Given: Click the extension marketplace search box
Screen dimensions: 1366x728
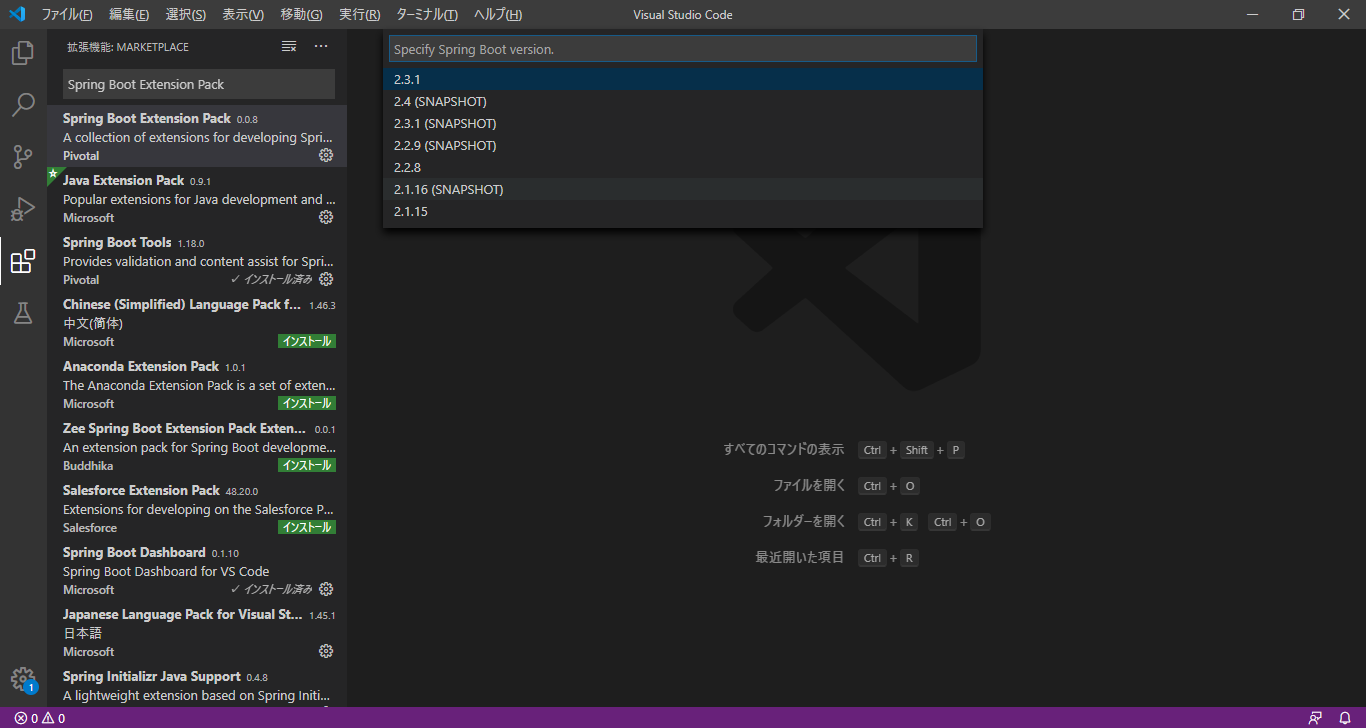Looking at the screenshot, I should pyautogui.click(x=199, y=84).
